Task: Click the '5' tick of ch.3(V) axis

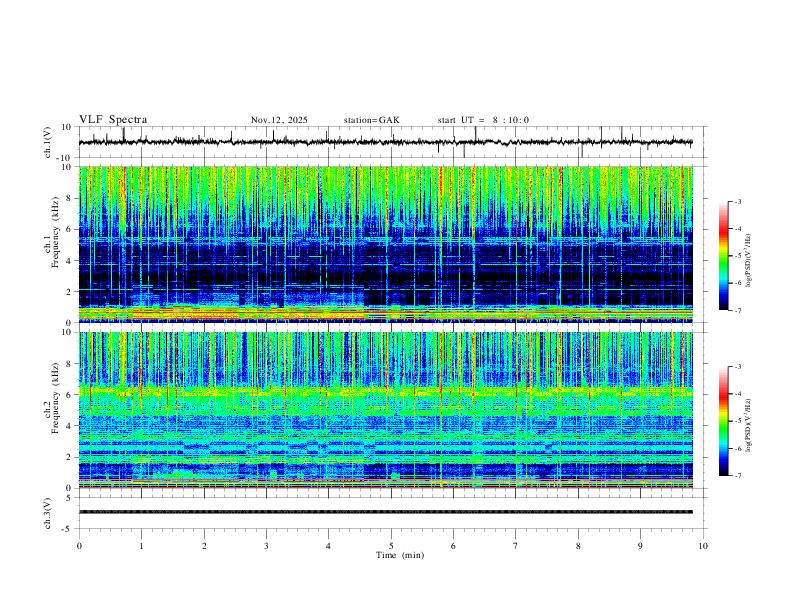Action: [x=70, y=497]
